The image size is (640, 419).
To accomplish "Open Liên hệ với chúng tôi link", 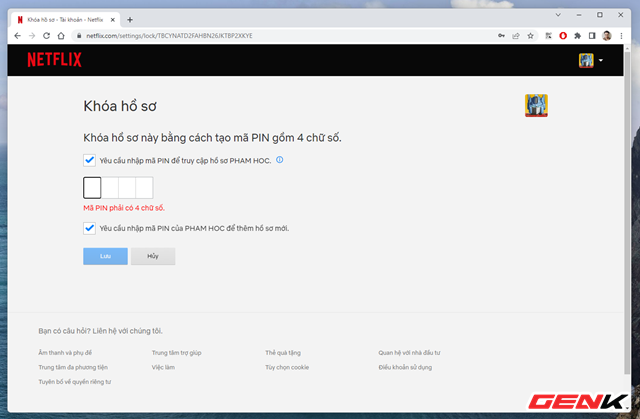I will [127, 331].
